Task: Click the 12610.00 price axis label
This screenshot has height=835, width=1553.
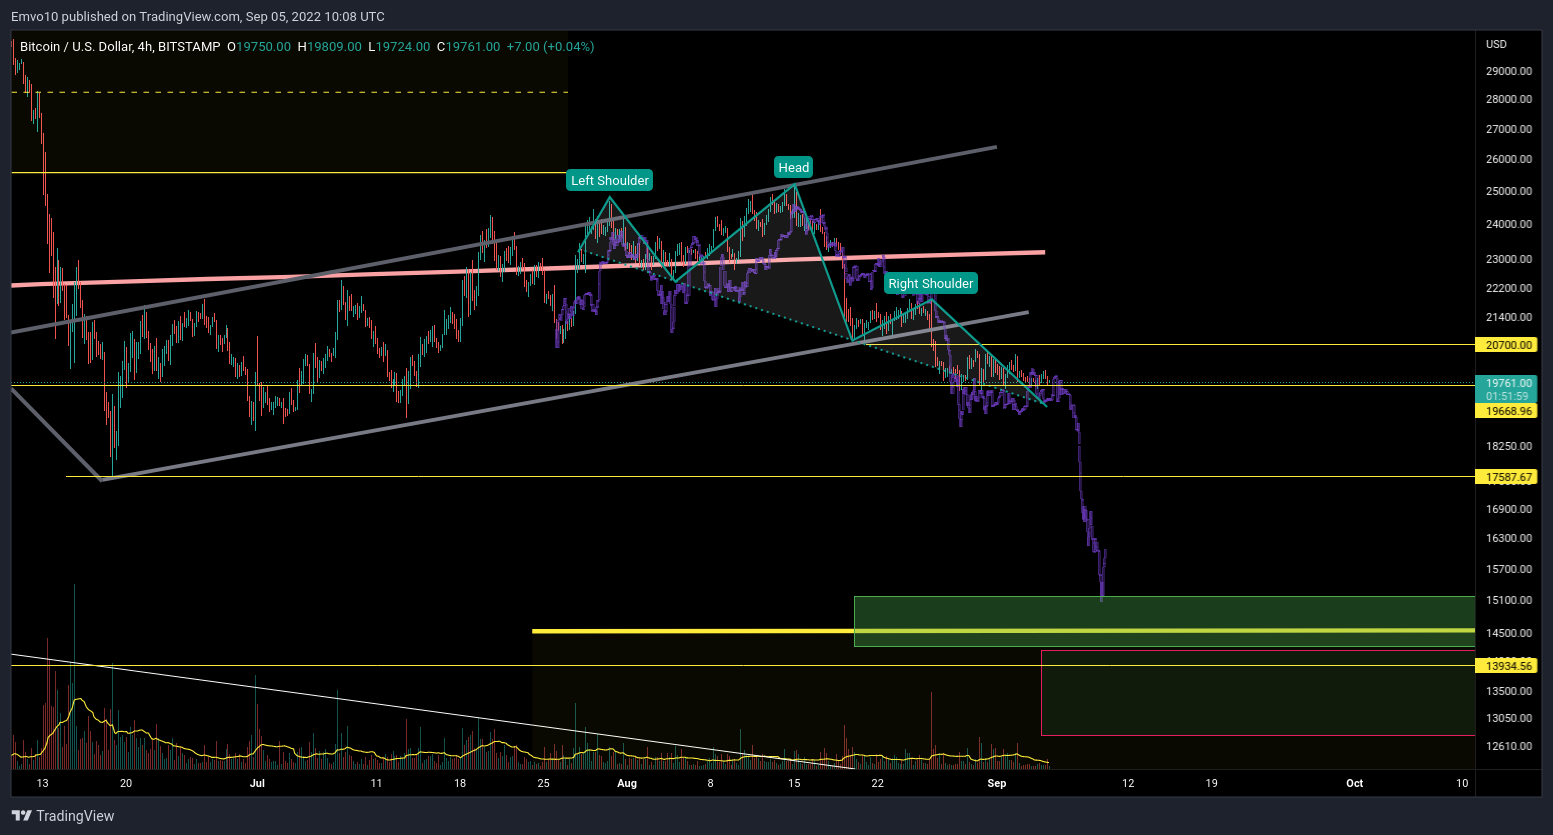Action: (1509, 746)
